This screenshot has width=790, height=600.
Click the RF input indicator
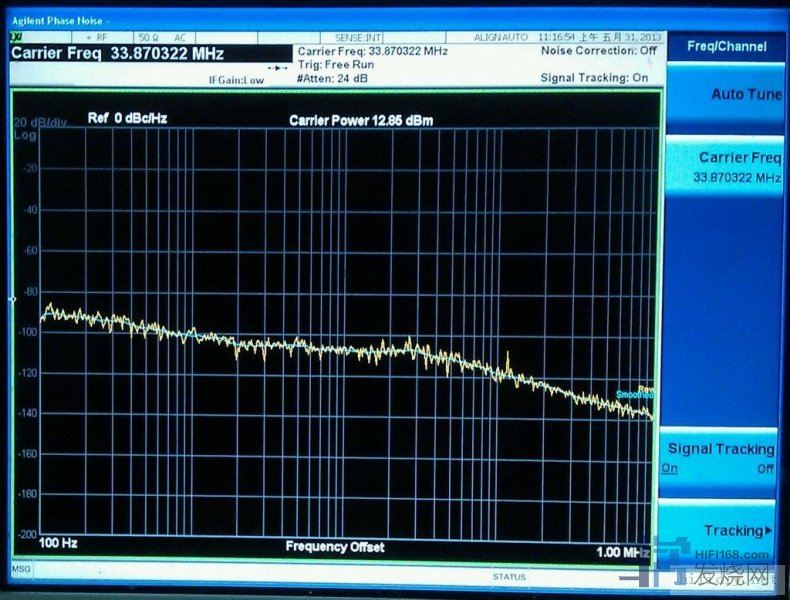(101, 37)
